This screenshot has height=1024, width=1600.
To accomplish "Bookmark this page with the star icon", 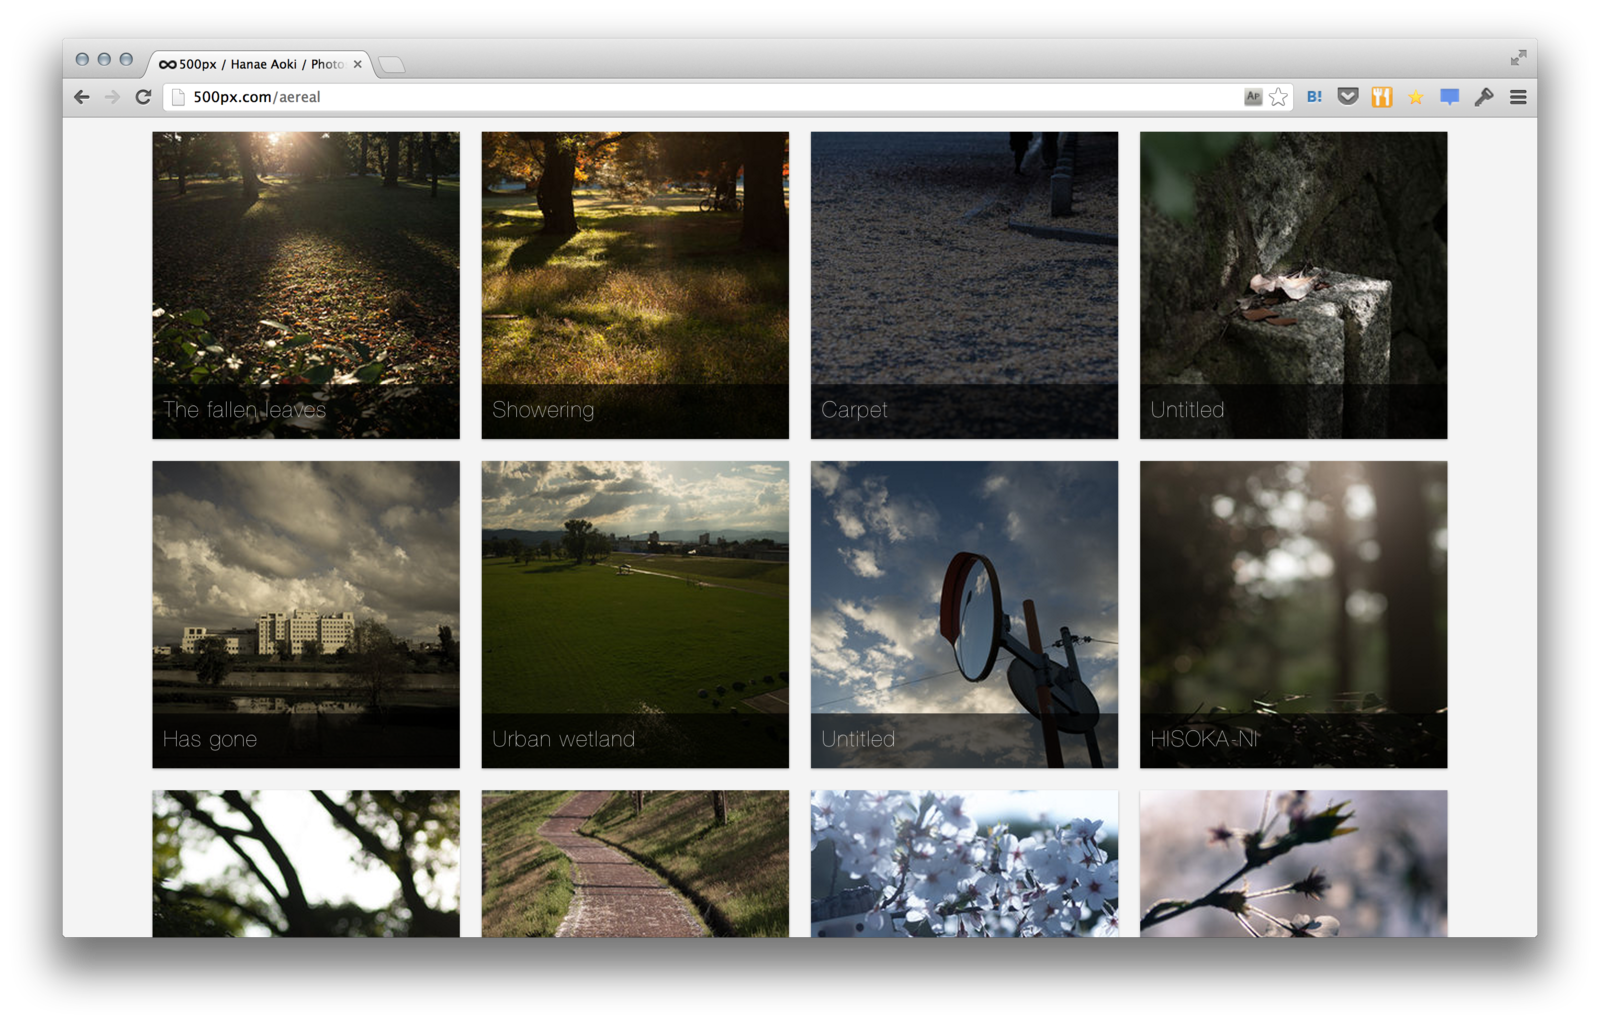I will pos(1278,97).
